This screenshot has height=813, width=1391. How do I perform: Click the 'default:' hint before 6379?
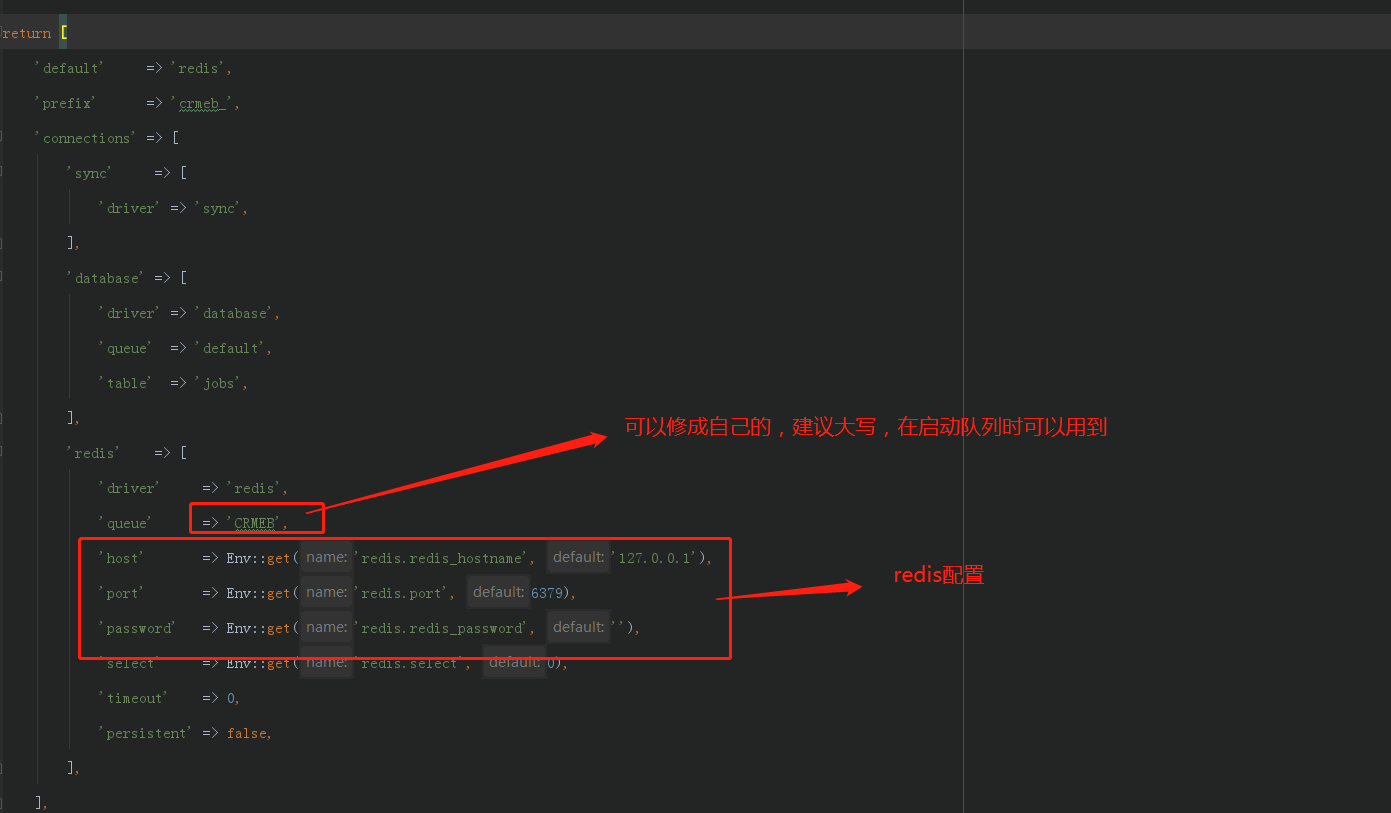pyautogui.click(x=498, y=593)
